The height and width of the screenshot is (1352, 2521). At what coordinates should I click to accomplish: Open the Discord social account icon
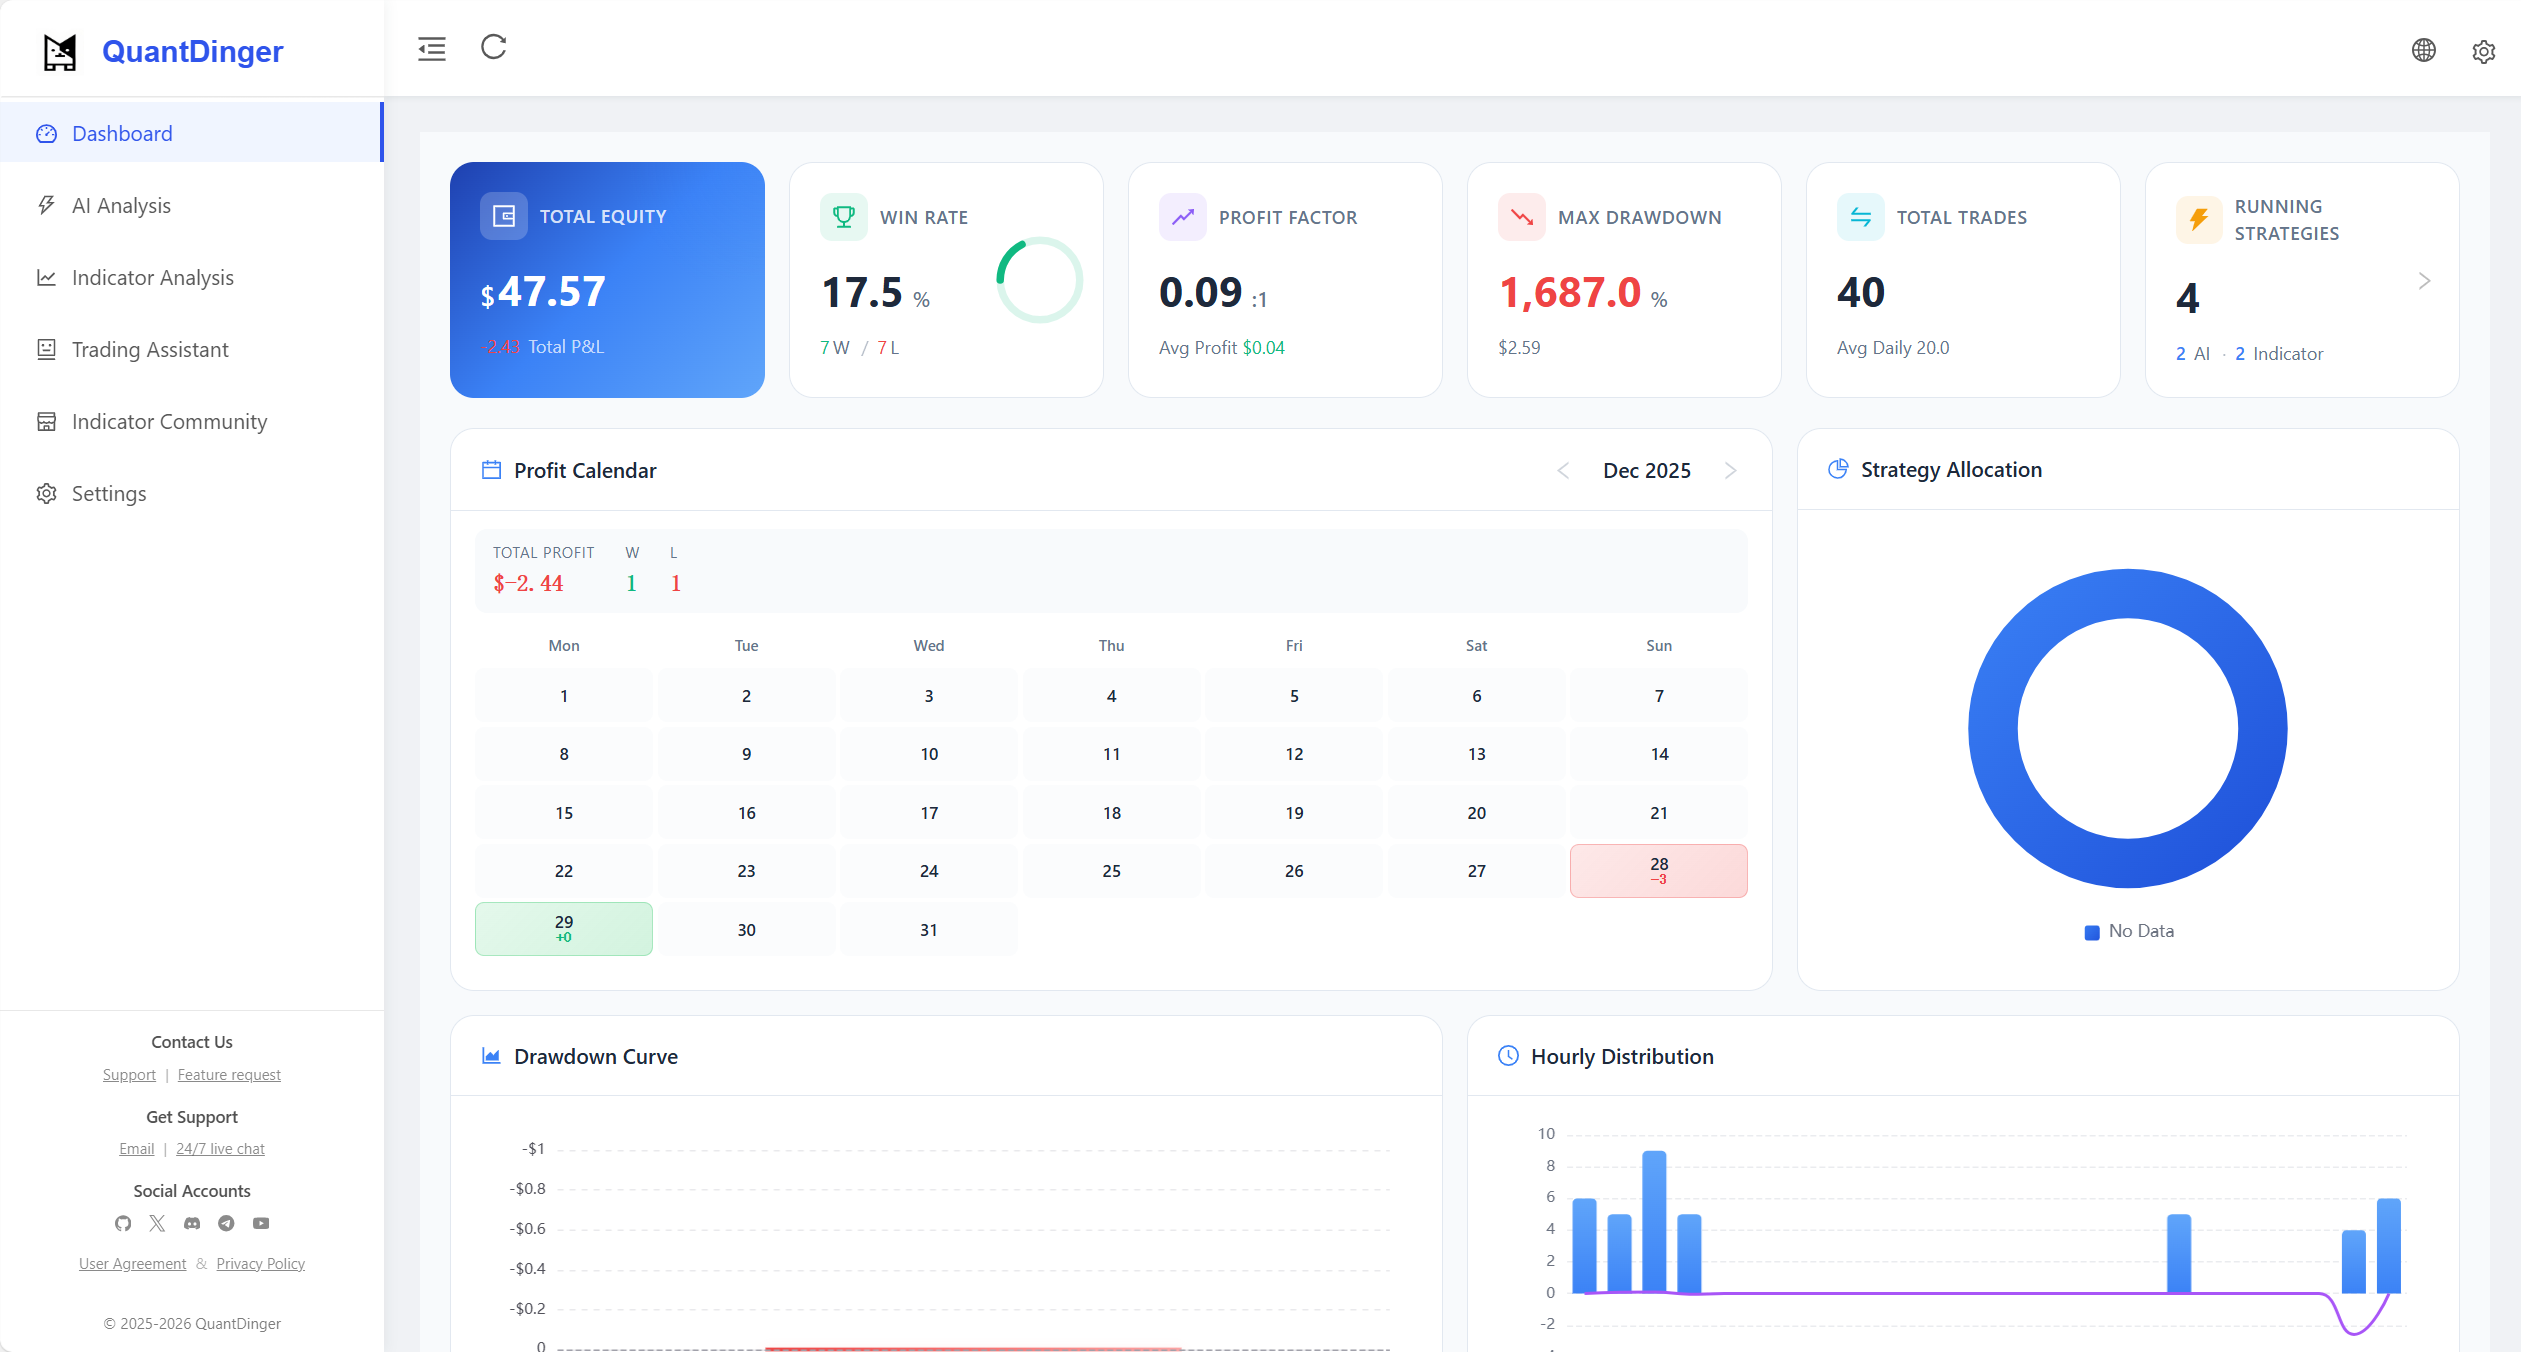[x=191, y=1223]
